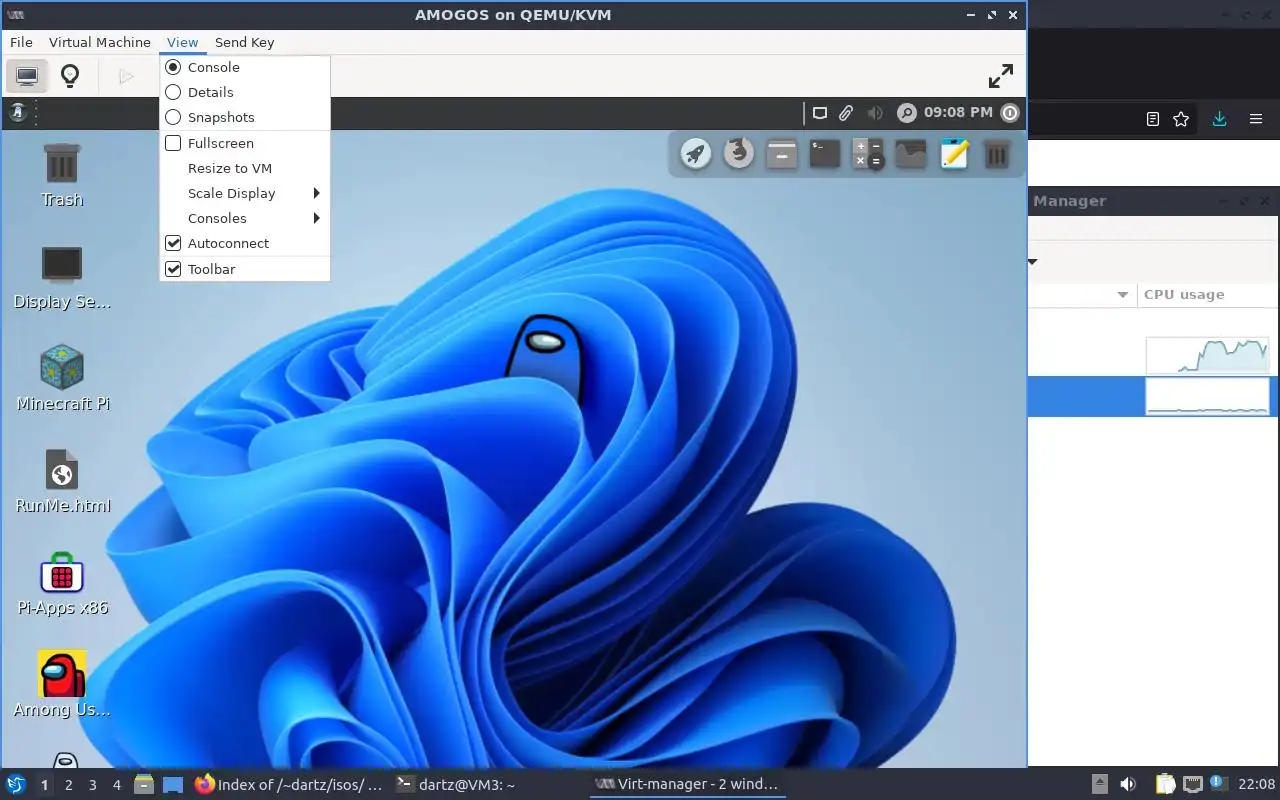Click guest panel power button icon

coord(1010,113)
